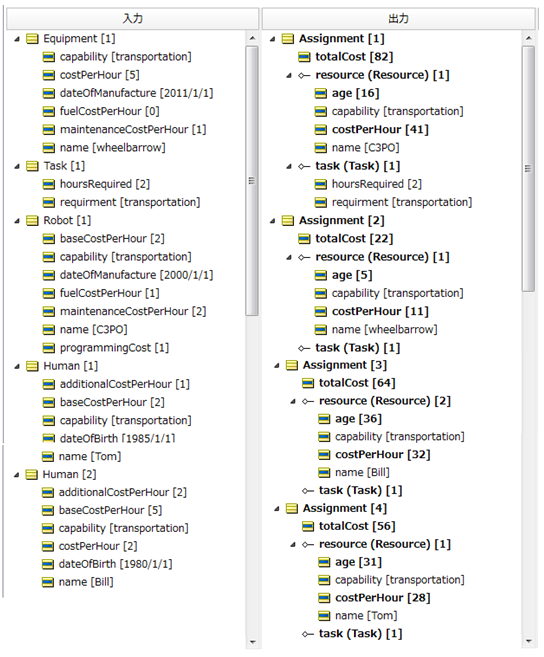Image resolution: width=544 pixels, height=657 pixels.
Task: Collapse the Human [2] node
Action: pyautogui.click(x=17, y=475)
